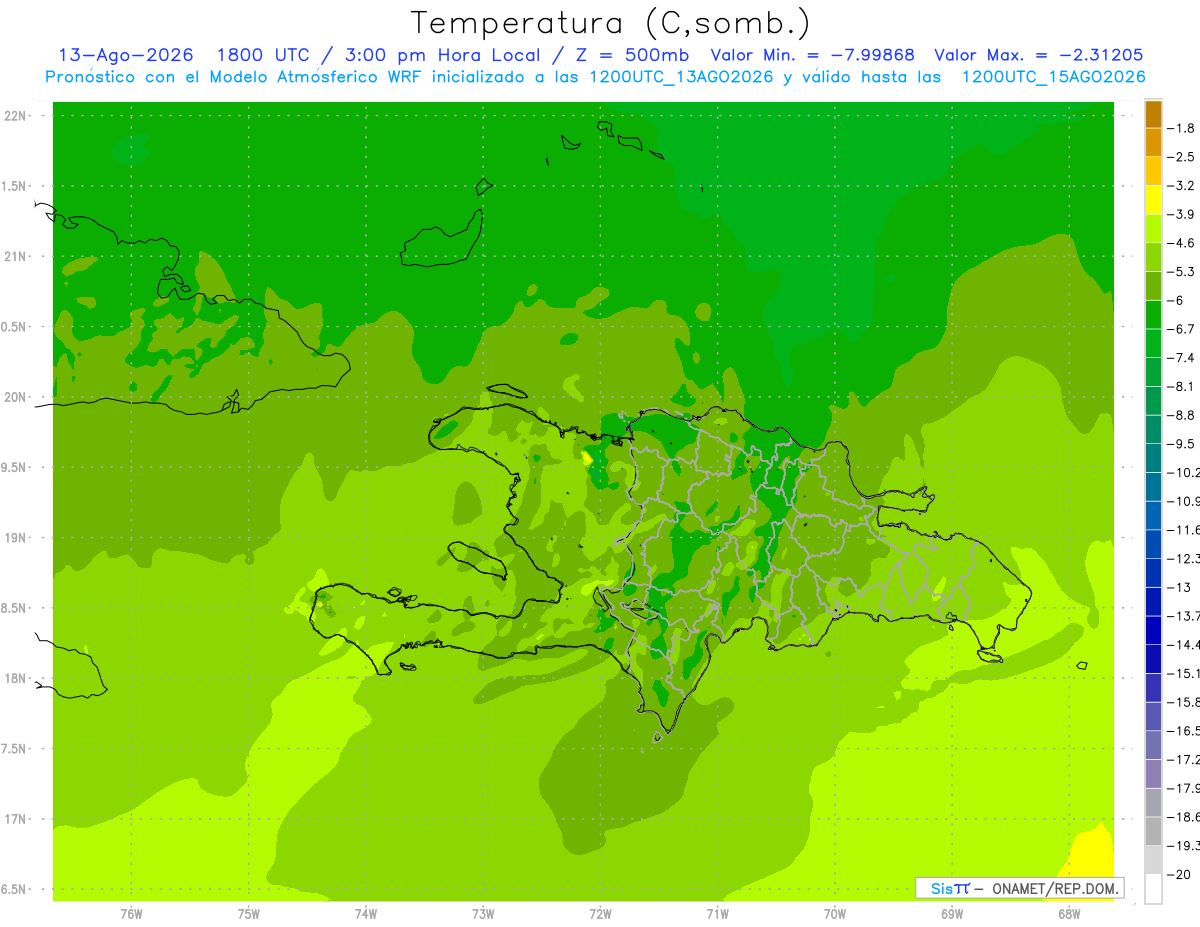Click the SisPI ONAMET/REP.DOM. logo box
1200x927 pixels.
1019,888
